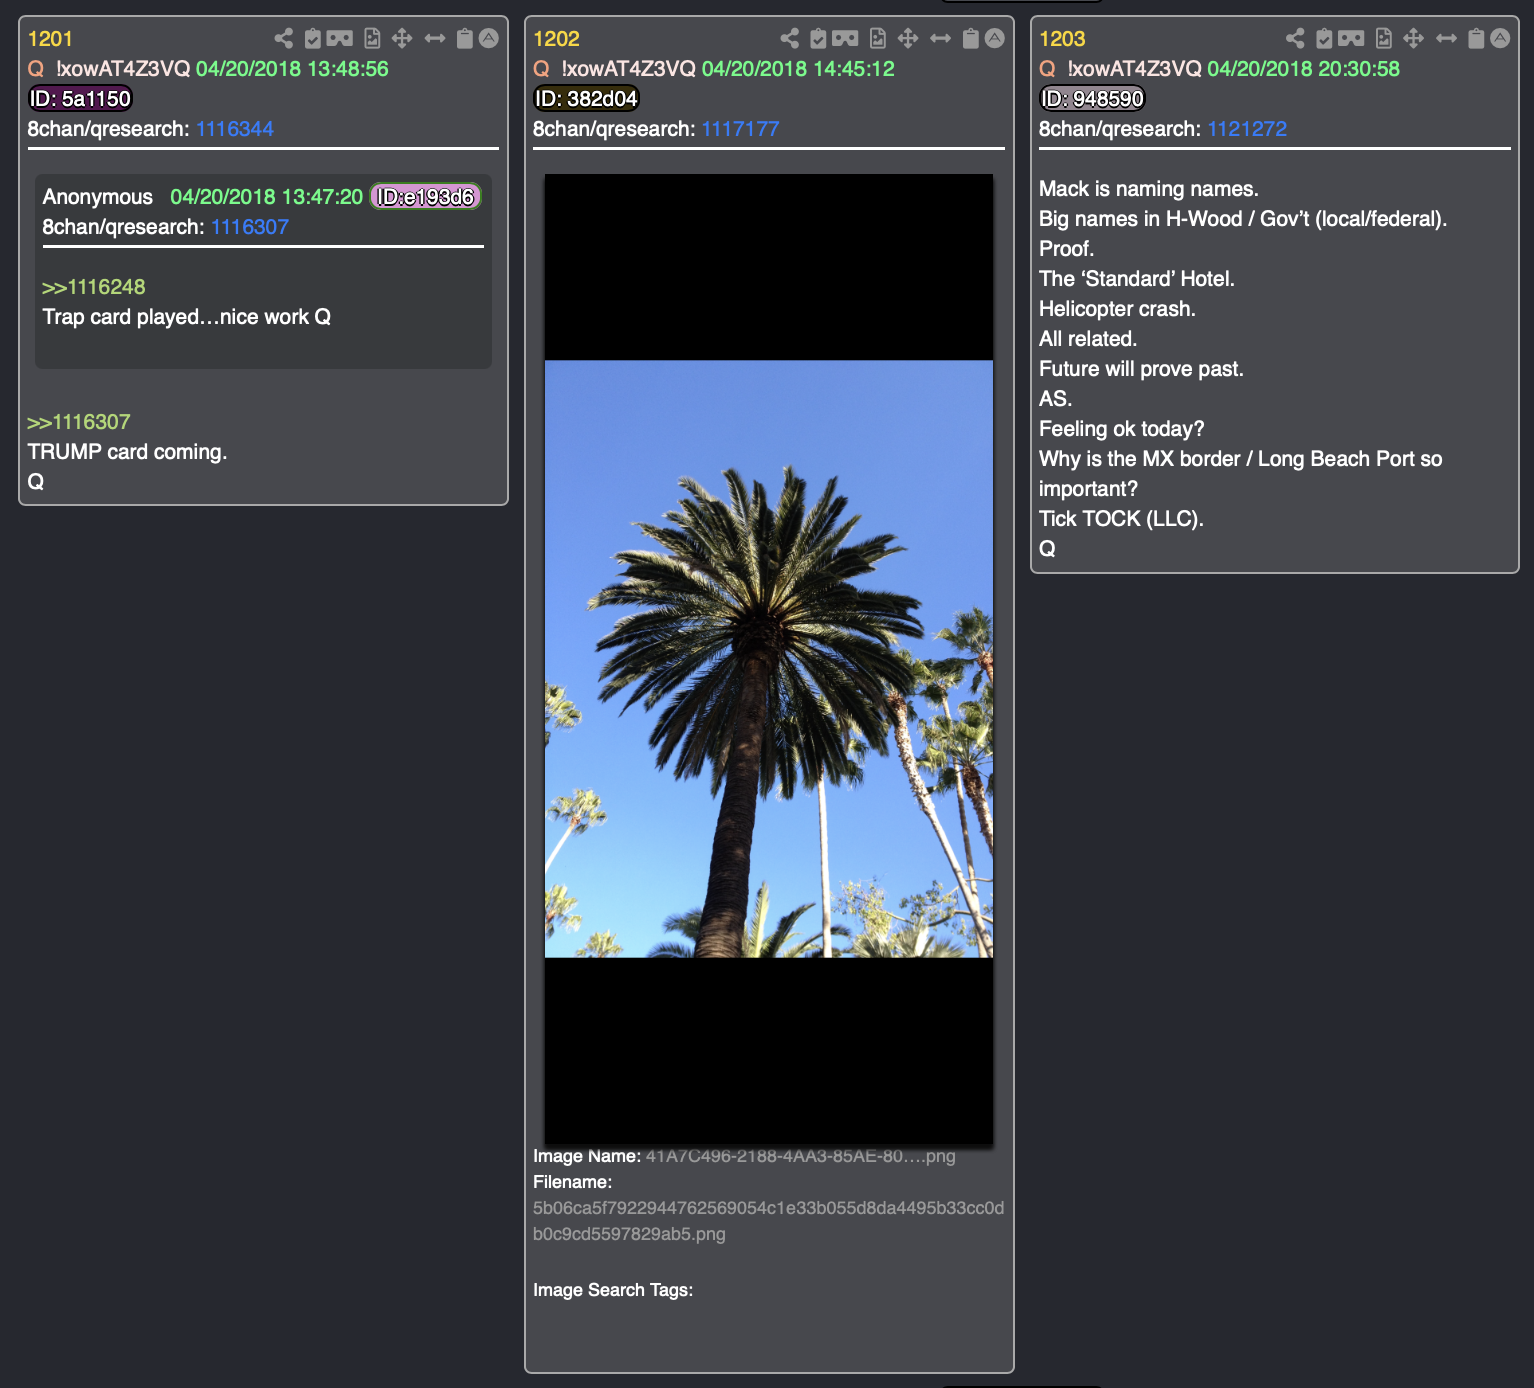The width and height of the screenshot is (1534, 1388).
Task: Click four-way move arrows on post 1203
Action: 1414,39
